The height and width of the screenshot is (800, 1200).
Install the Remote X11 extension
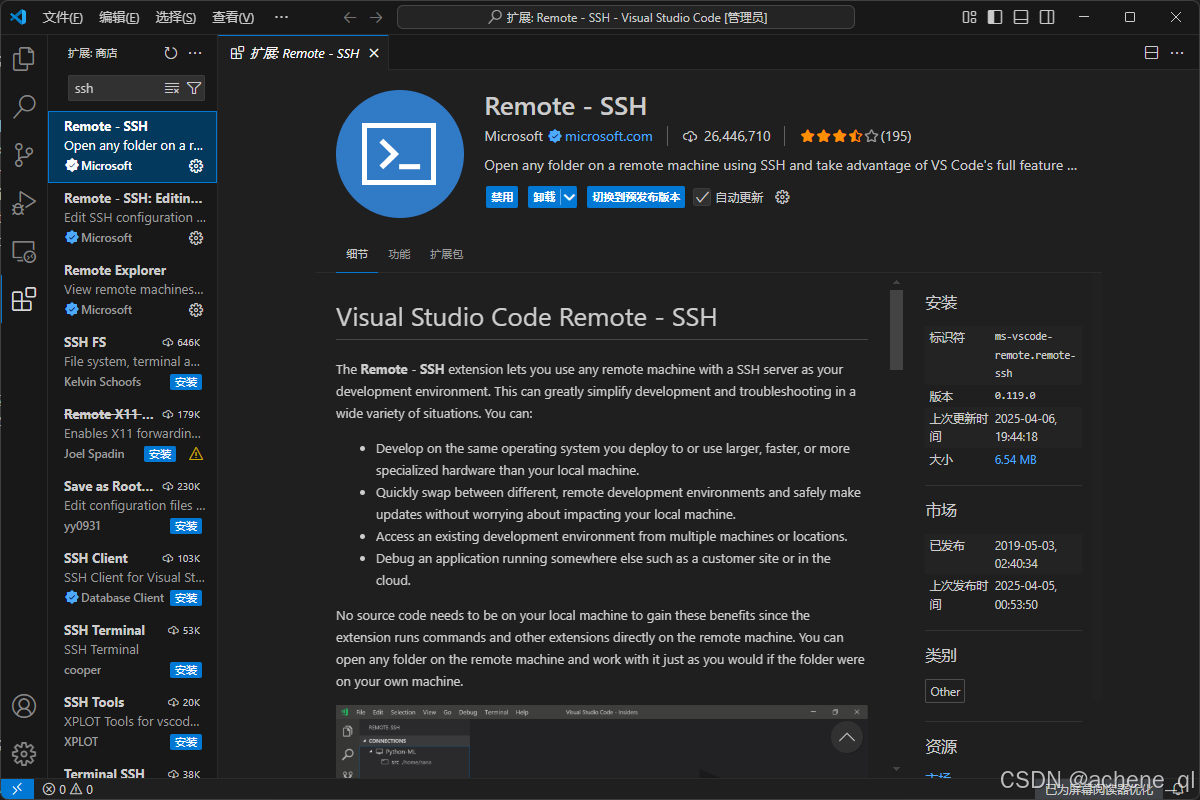pyautogui.click(x=160, y=454)
